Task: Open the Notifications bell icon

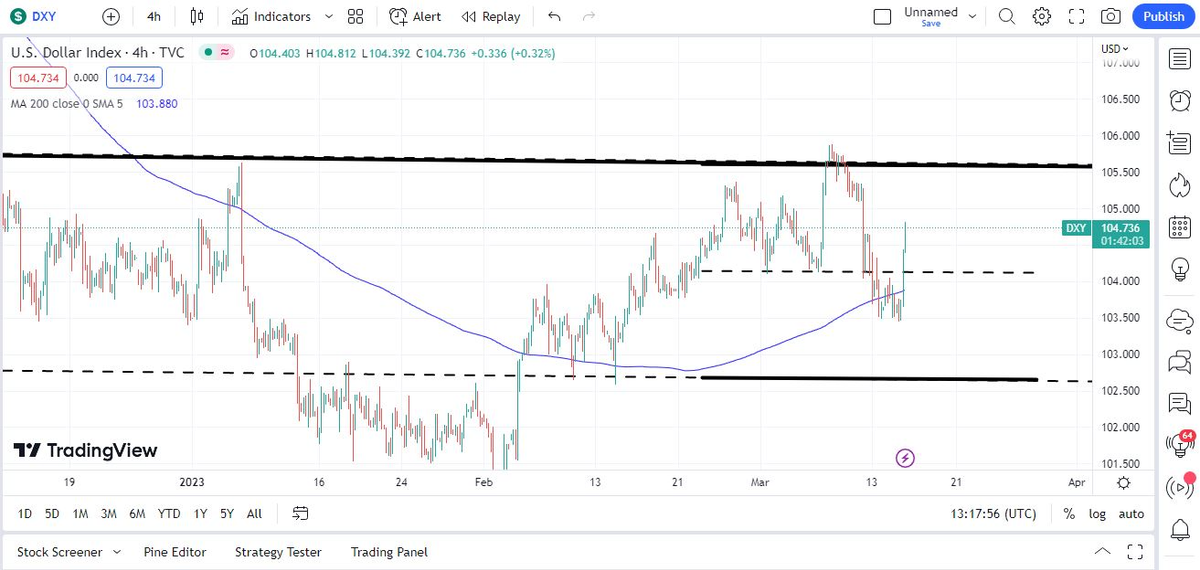Action: 1180,528
